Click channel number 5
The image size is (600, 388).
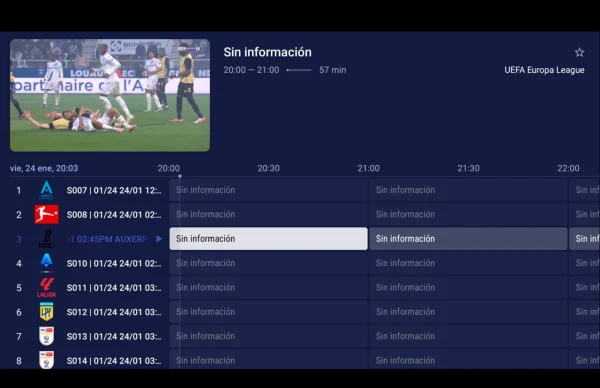click(x=19, y=288)
